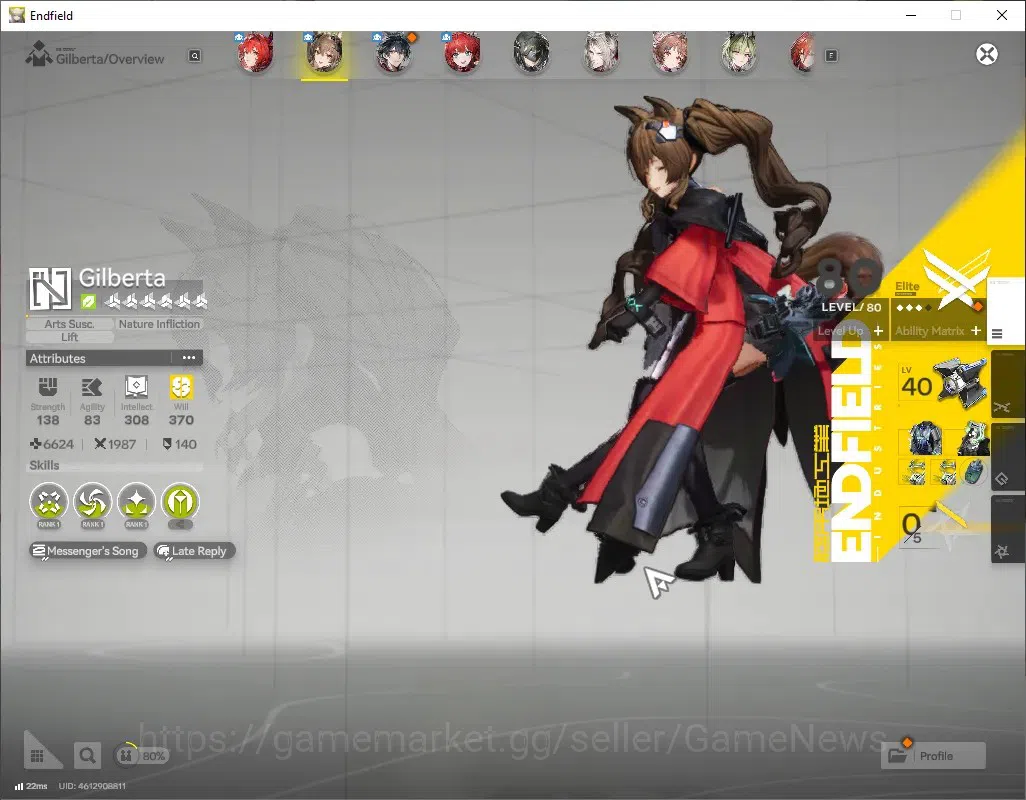The image size is (1026, 800).
Task: Select the dark helmeted operator portrait
Action: pyautogui.click(x=531, y=53)
